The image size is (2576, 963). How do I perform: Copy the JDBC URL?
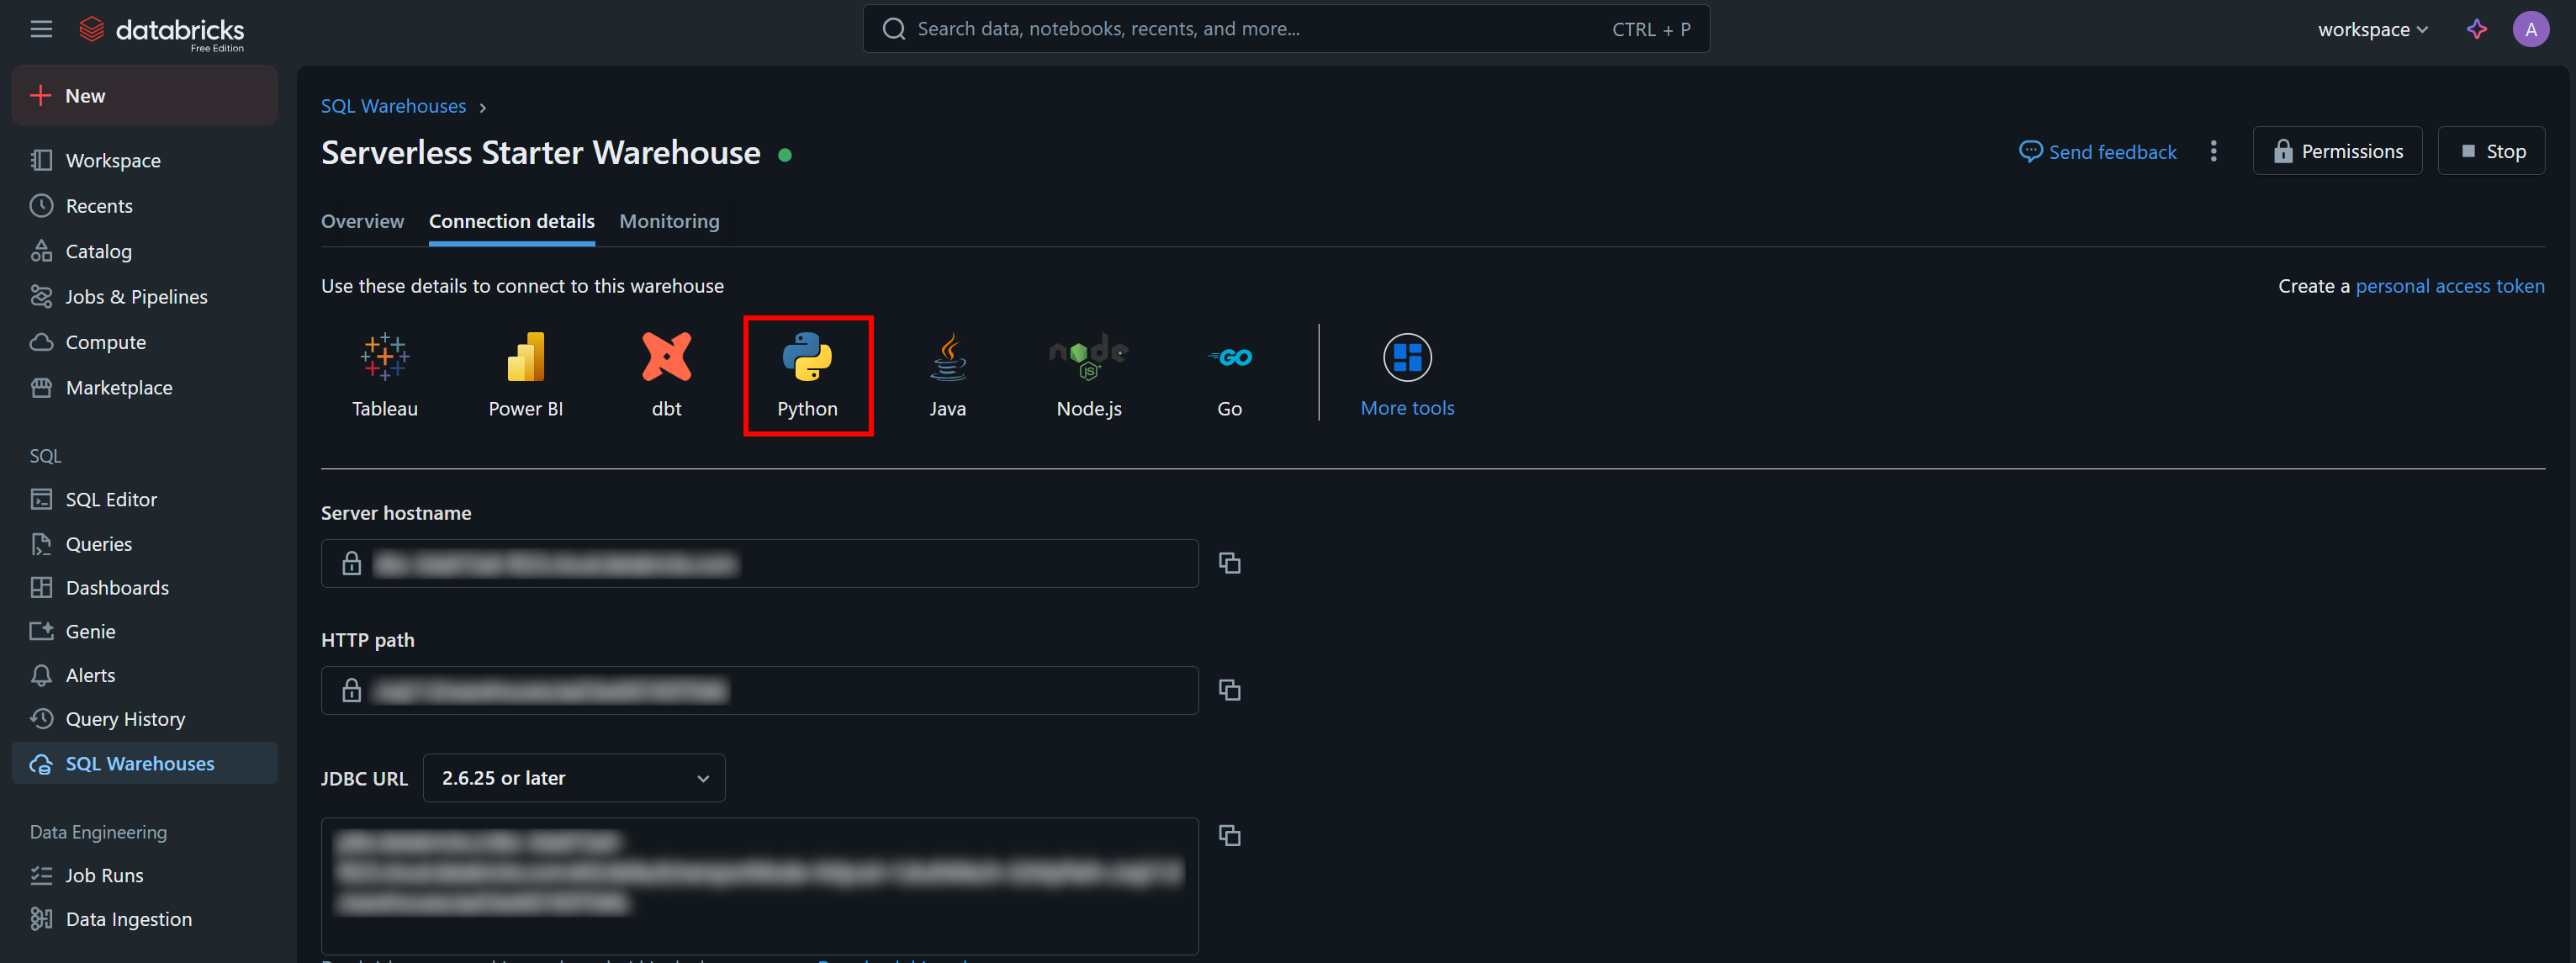(x=1229, y=836)
